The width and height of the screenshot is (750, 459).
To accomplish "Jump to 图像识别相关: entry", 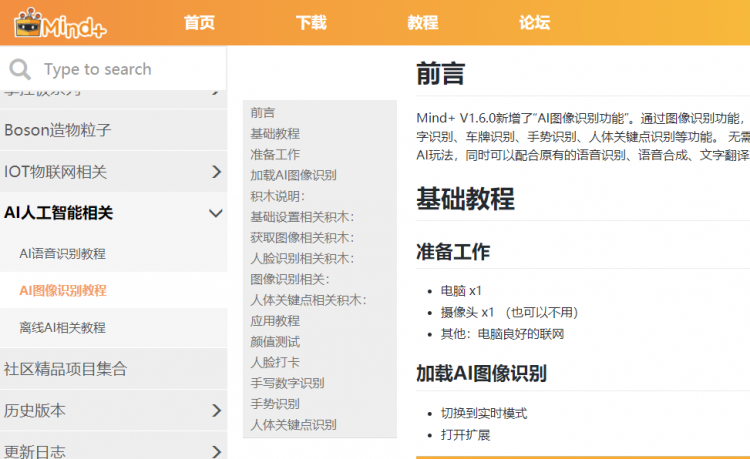I will coord(290,279).
